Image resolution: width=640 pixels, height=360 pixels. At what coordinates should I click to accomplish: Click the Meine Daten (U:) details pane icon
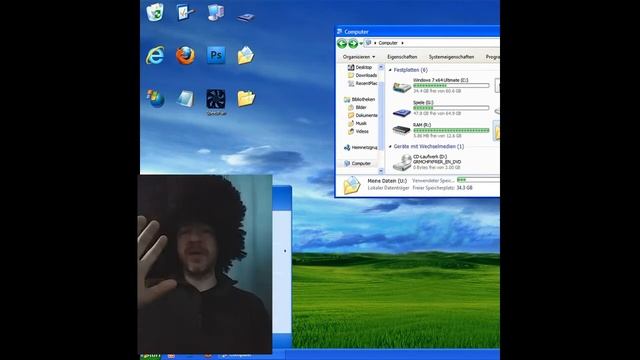pos(351,185)
